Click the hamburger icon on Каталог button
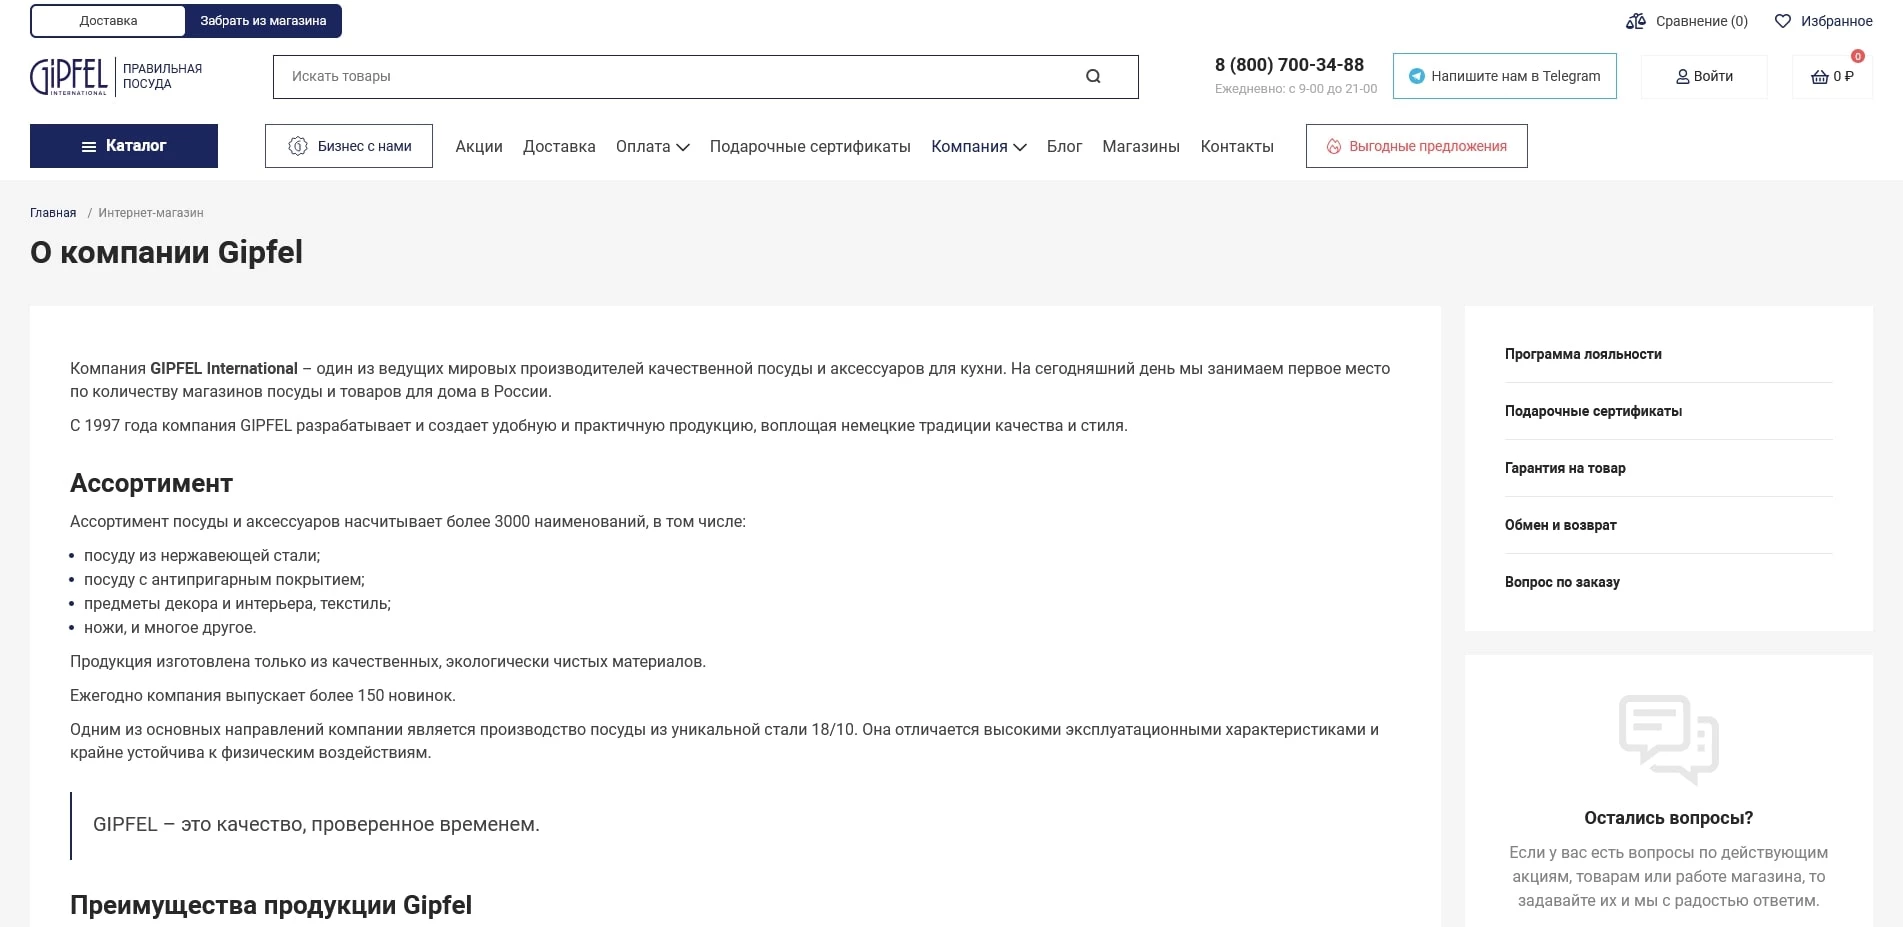This screenshot has height=927, width=1903. coord(87,145)
